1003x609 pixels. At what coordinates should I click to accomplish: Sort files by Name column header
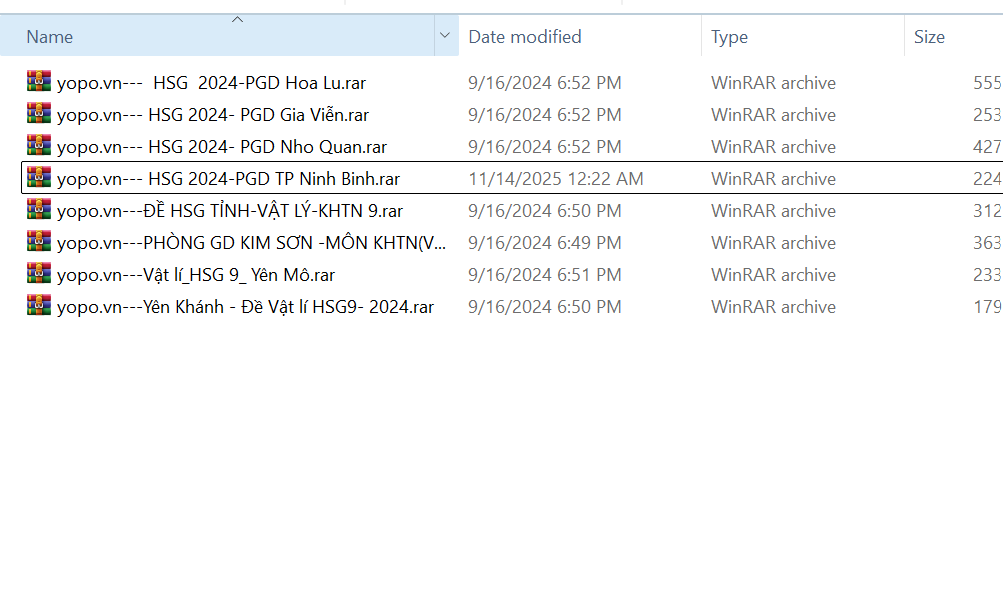[x=50, y=37]
